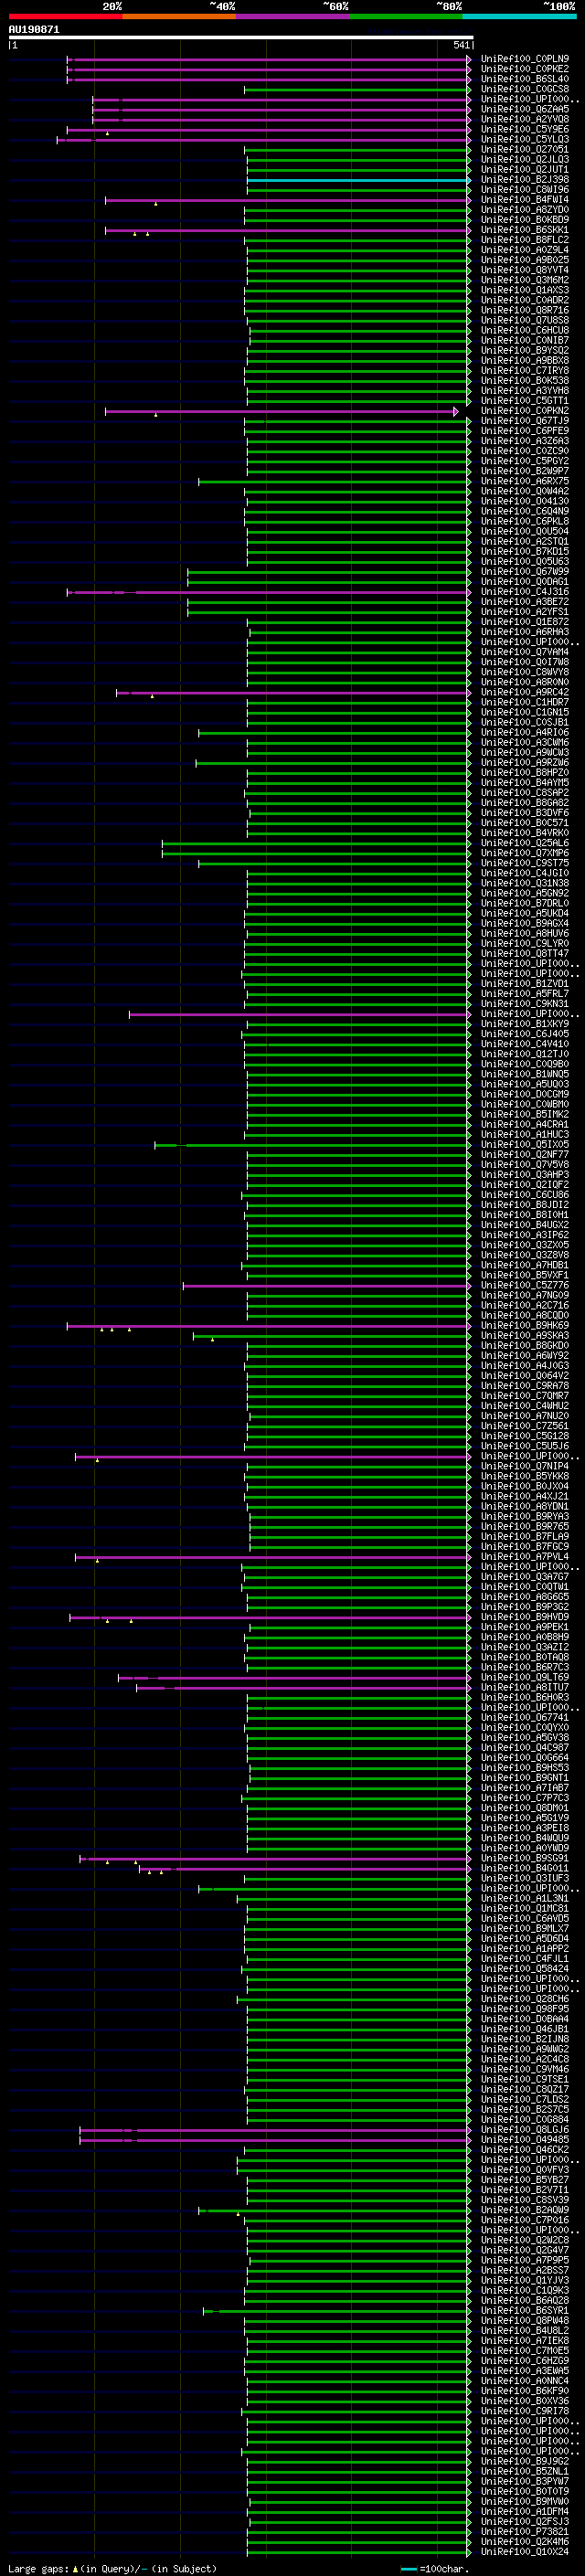Viewport: 585px width, 2576px height.
Task: Click hit label UniRef100_D0BAA4
Action: click(x=524, y=2019)
